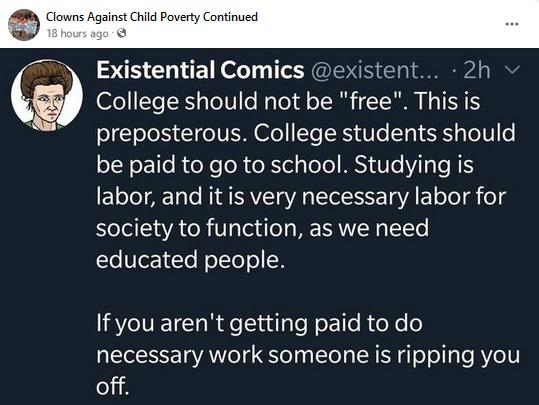Click the 'educated people.' text line
539x405 pixels.
click(x=190, y=259)
